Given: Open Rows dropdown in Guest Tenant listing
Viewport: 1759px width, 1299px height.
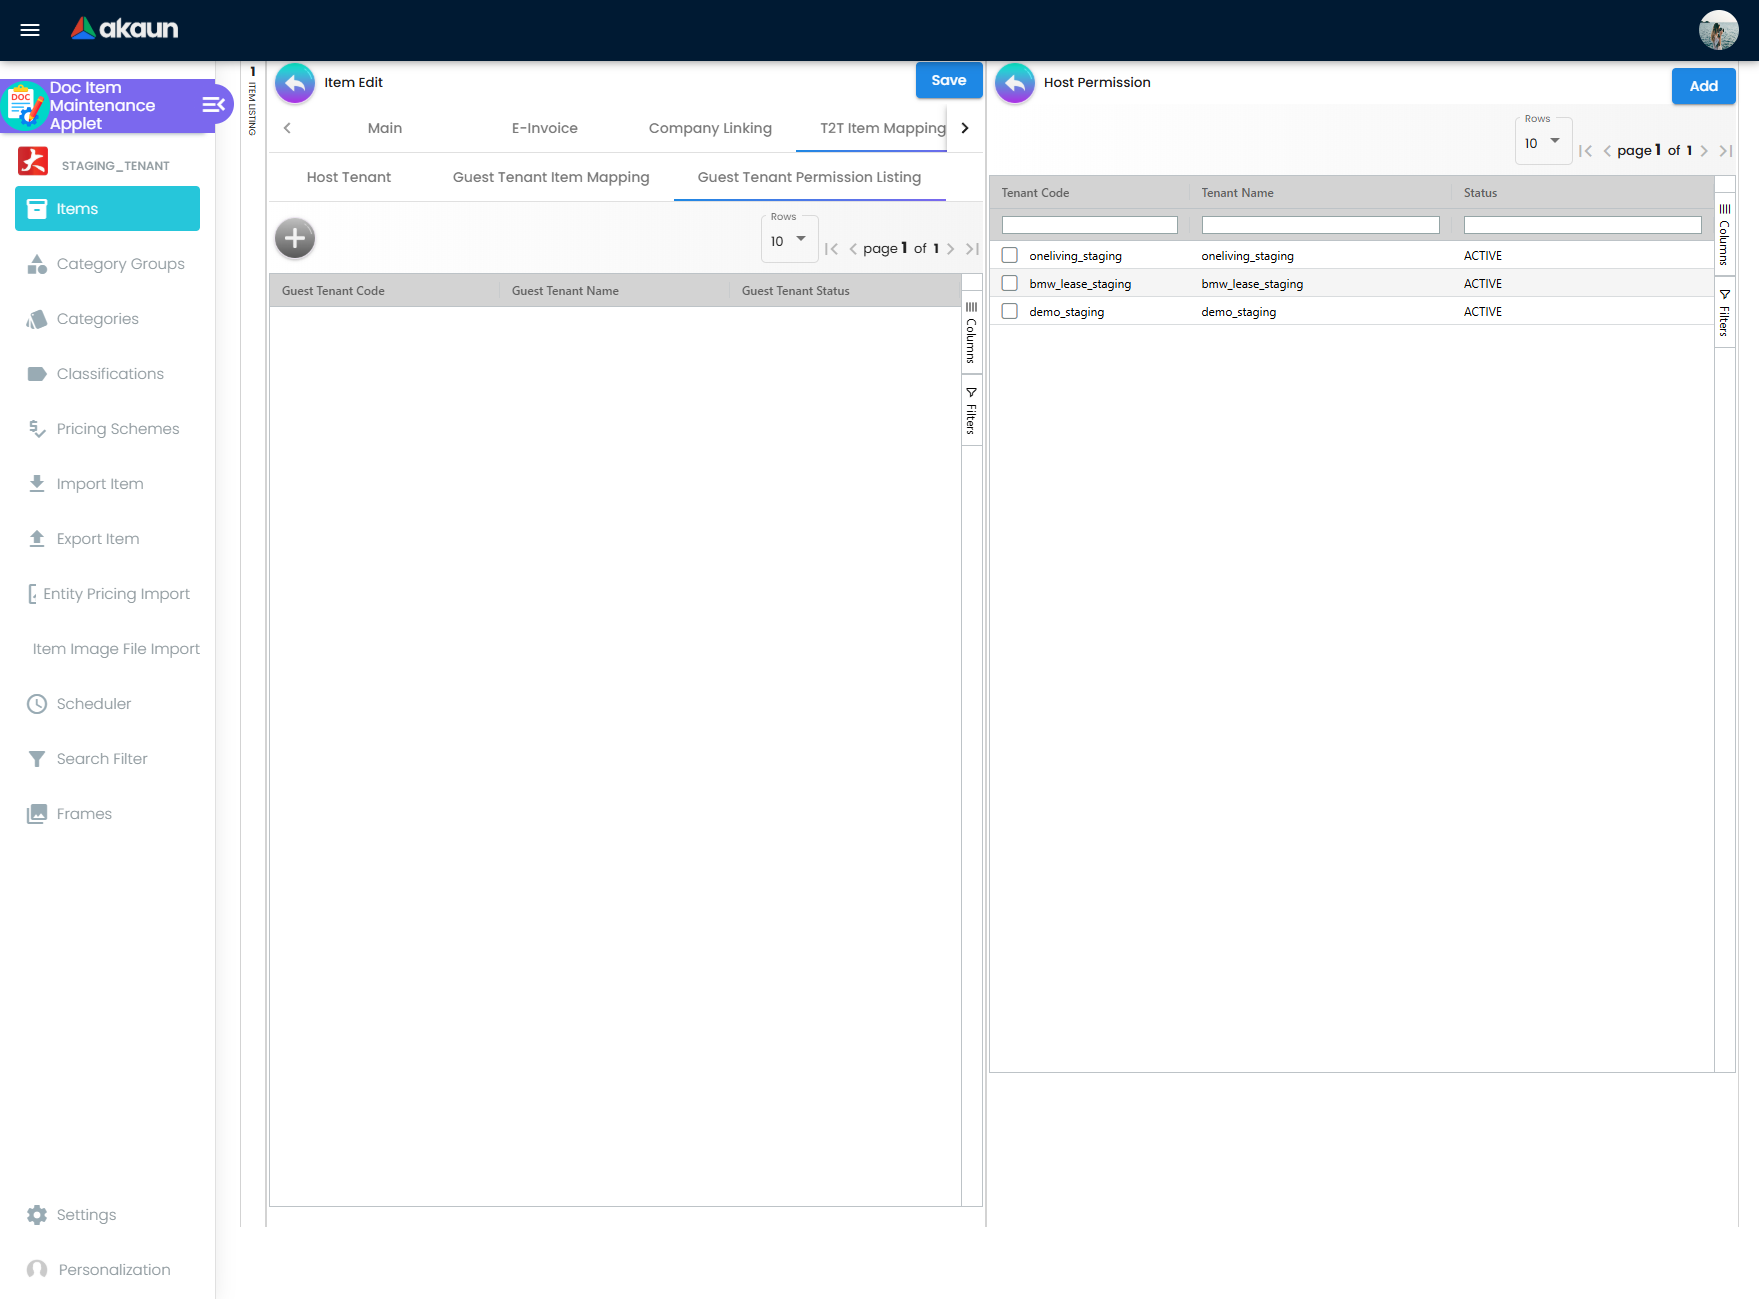Looking at the screenshot, I should [789, 241].
